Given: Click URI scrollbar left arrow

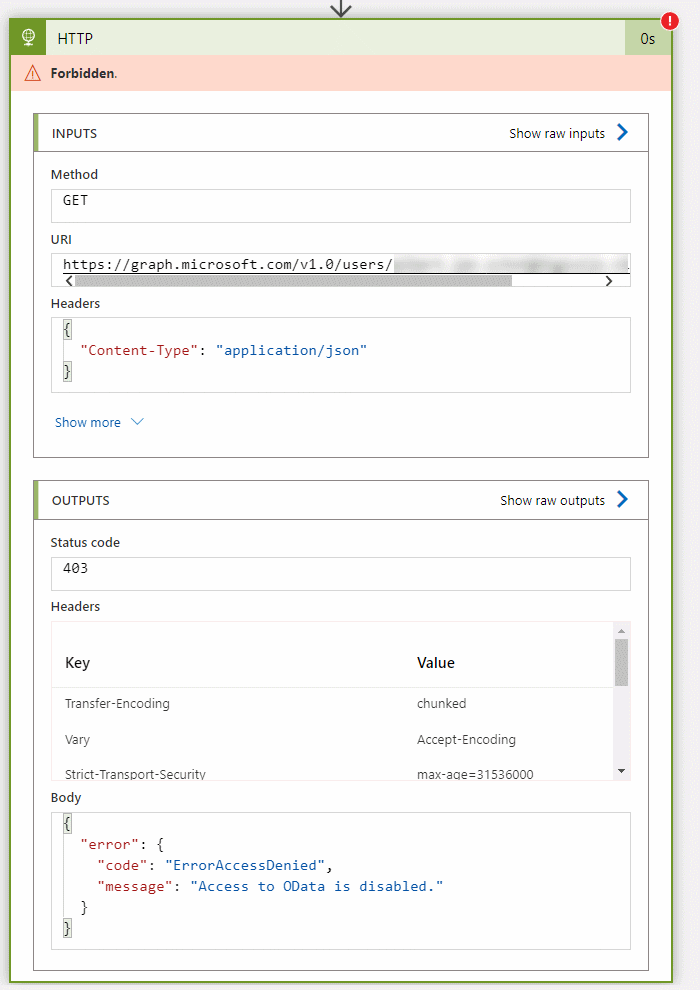Looking at the screenshot, I should pos(69,281).
